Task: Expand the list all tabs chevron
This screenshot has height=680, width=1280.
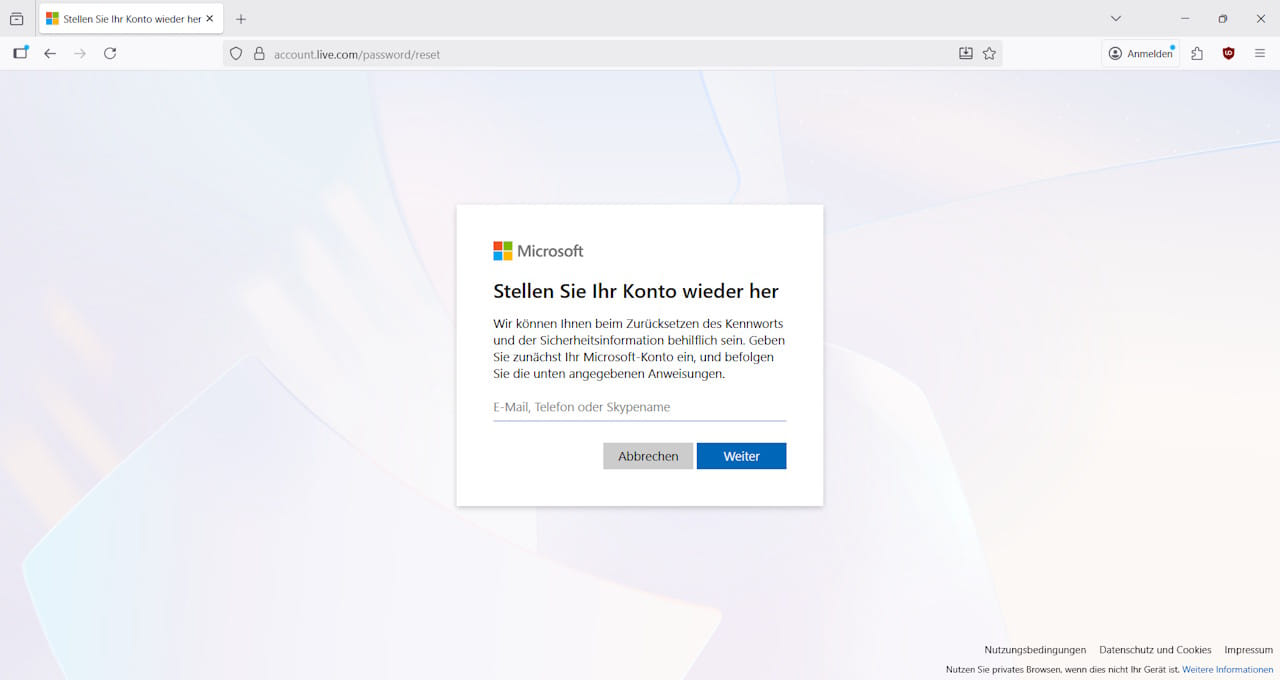Action: click(x=1116, y=19)
